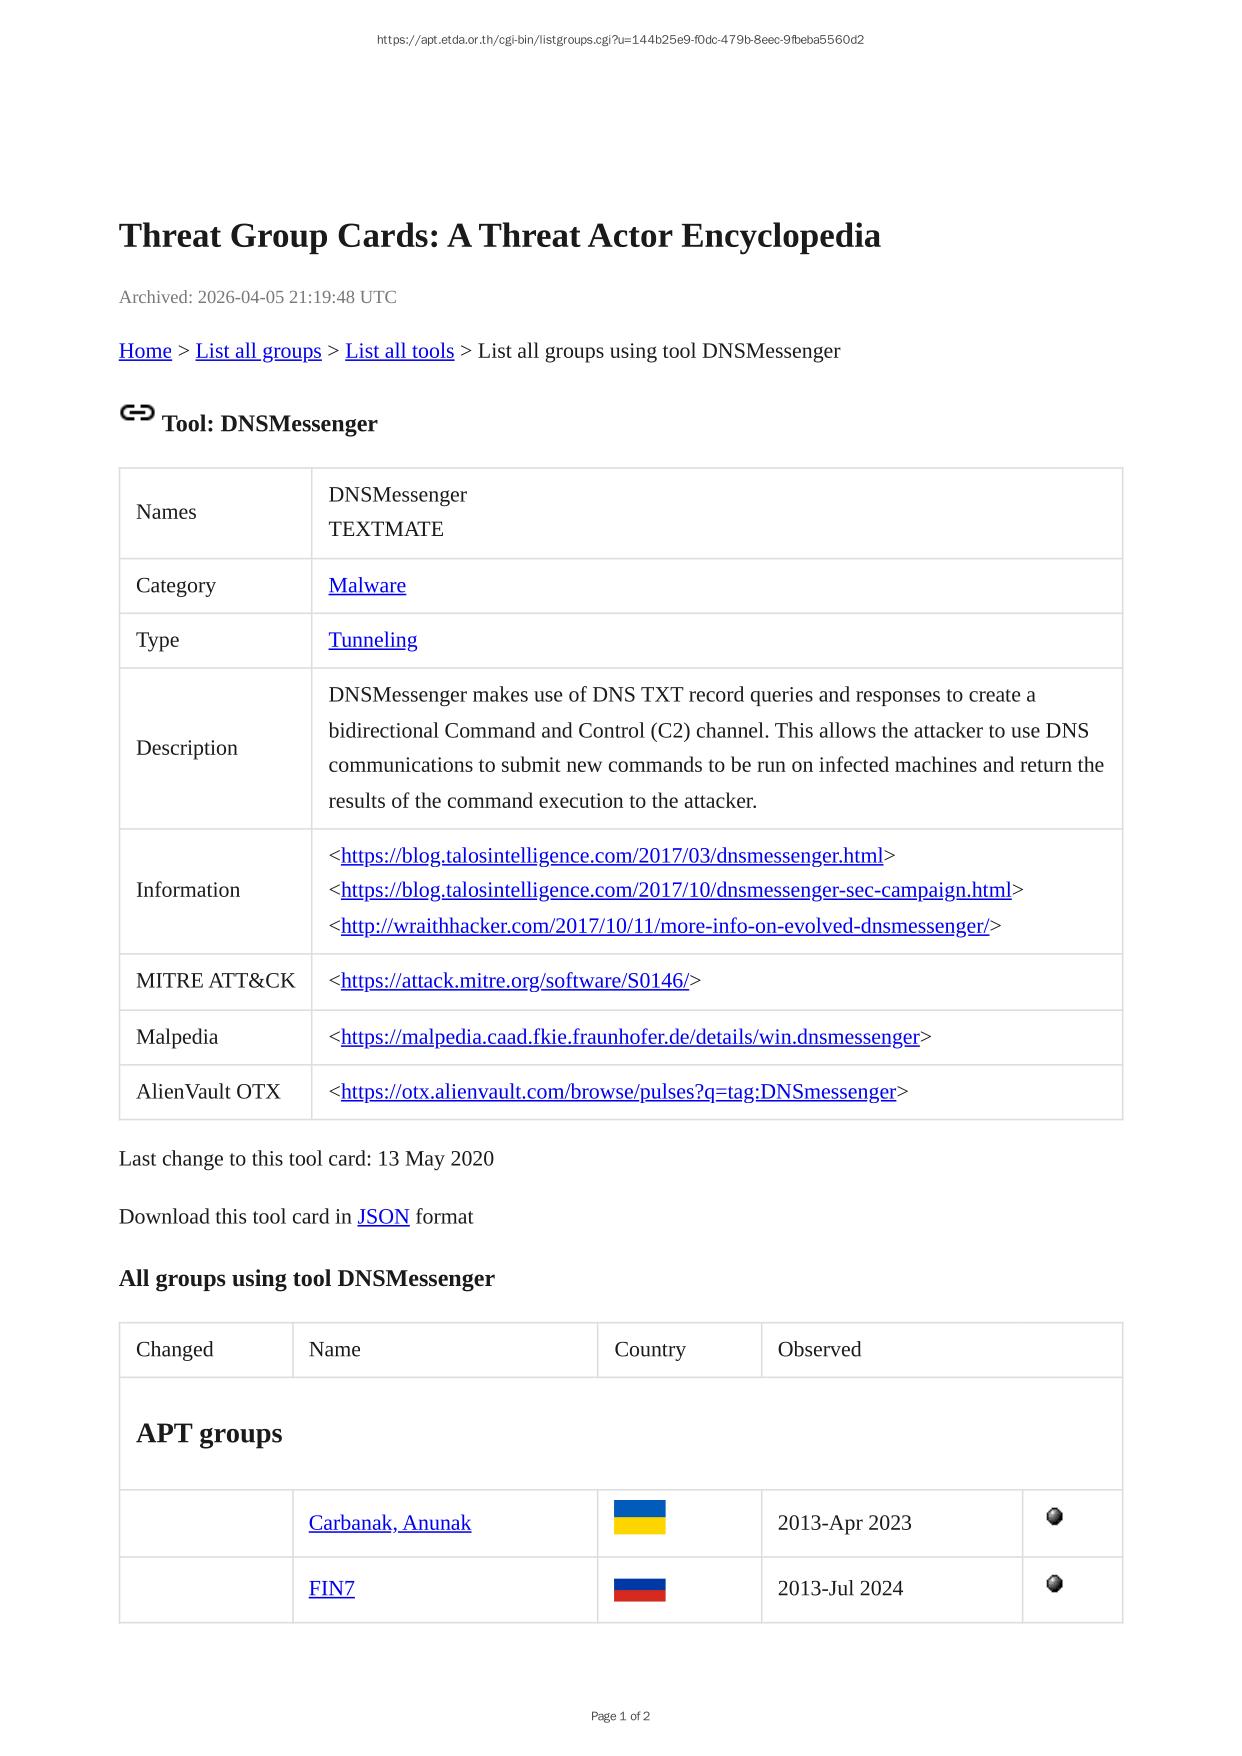
Task: Open the Carbanak, Anunak group page
Action: [x=389, y=1523]
